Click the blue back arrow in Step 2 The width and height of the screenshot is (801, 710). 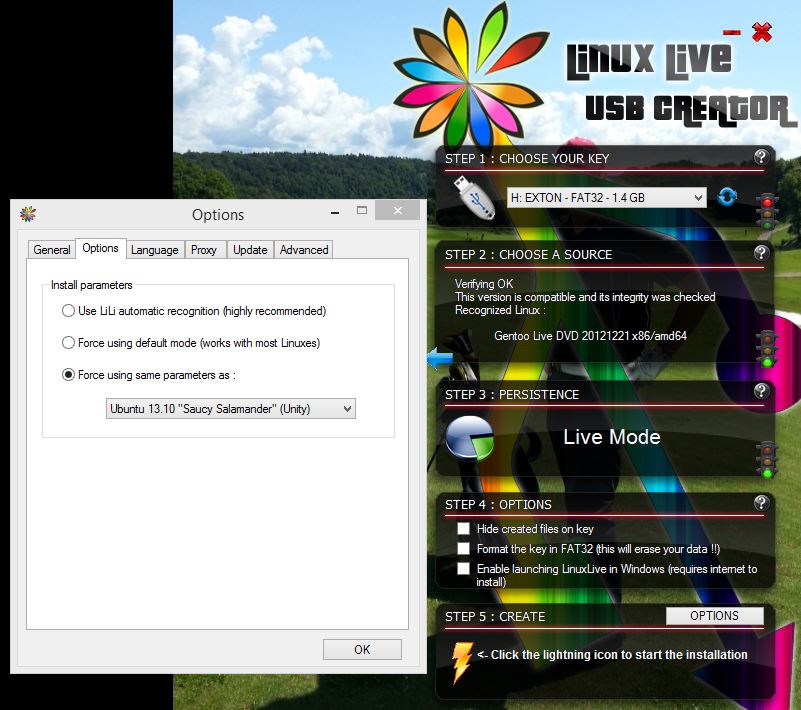440,358
